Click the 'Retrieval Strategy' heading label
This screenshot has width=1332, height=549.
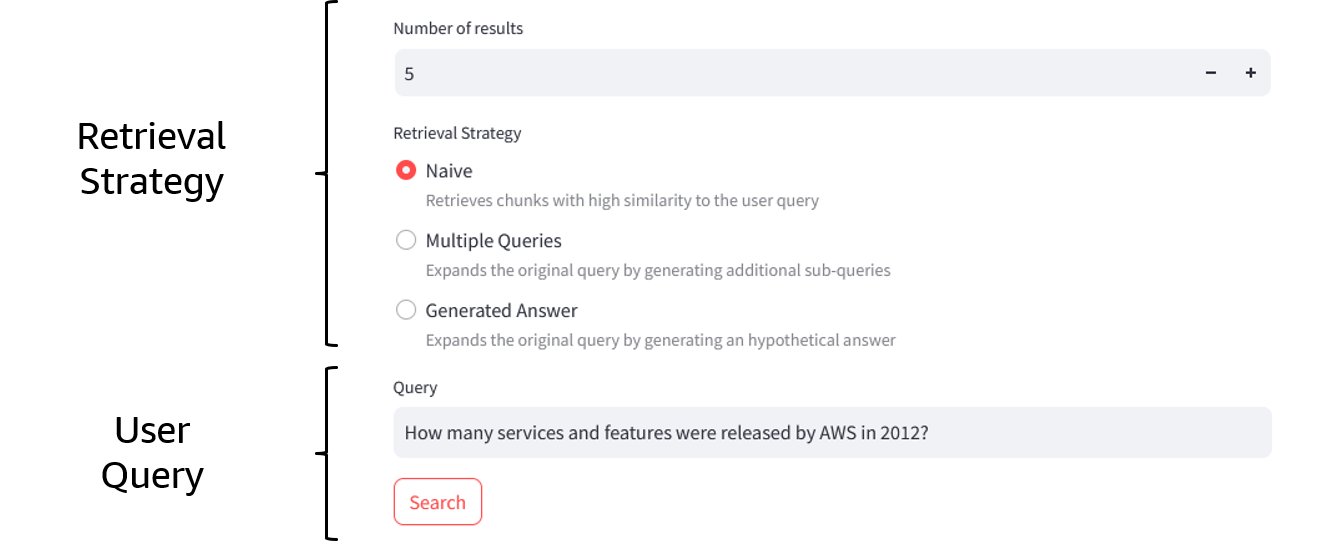(457, 133)
